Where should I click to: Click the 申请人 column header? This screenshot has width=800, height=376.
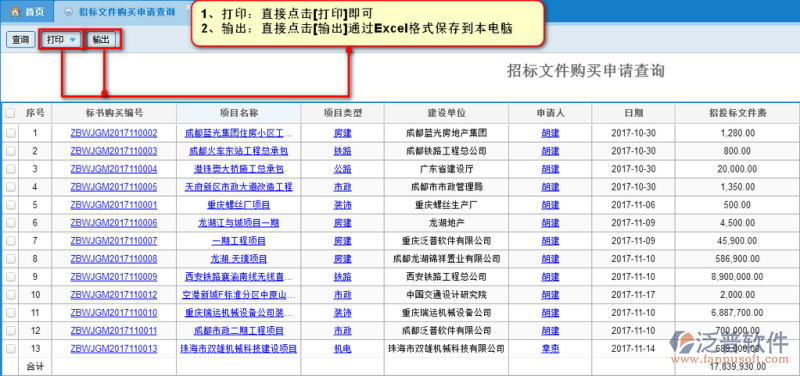pyautogui.click(x=550, y=113)
